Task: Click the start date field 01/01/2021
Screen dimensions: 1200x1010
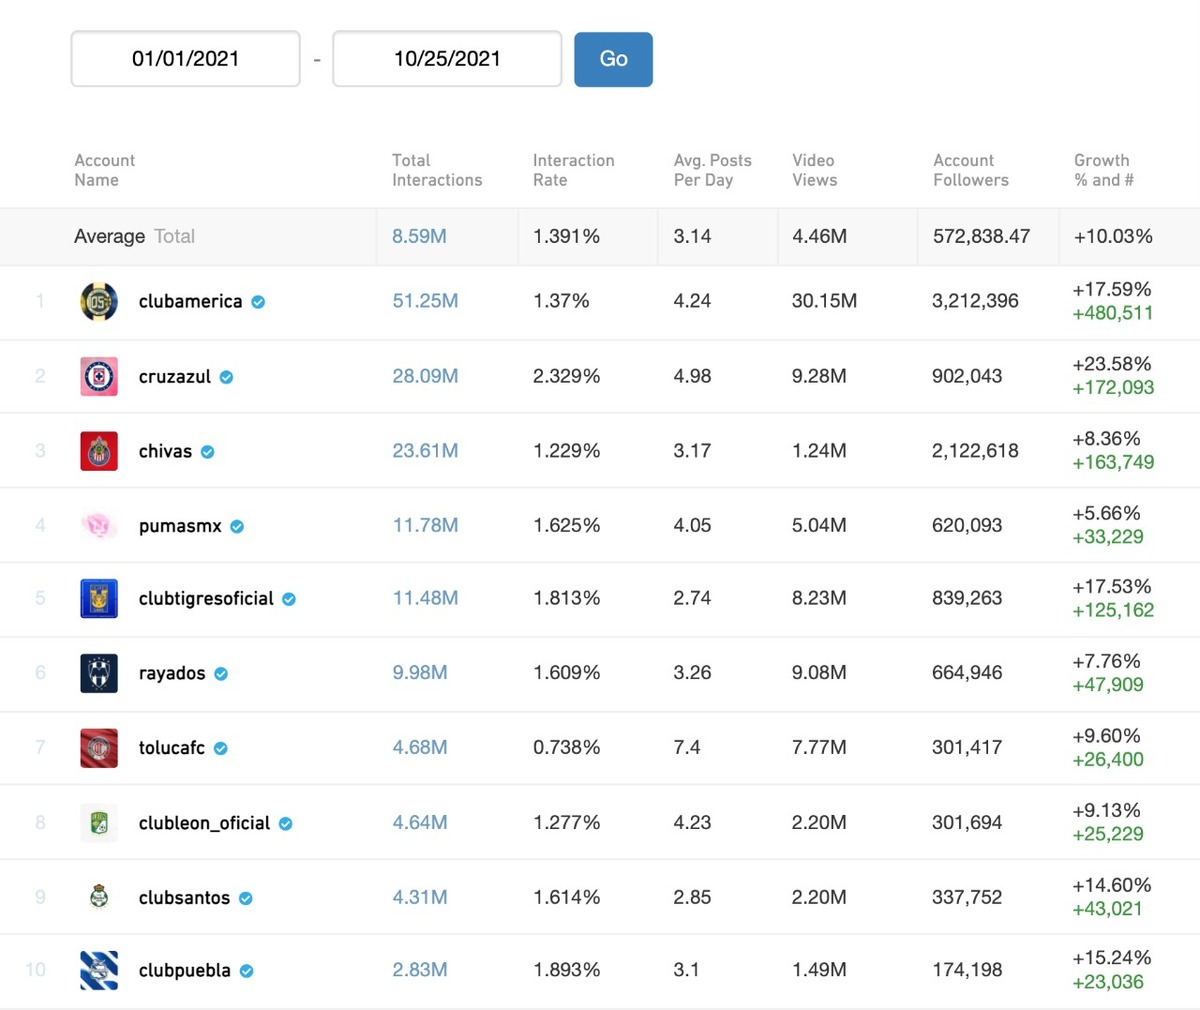Action: pyautogui.click(x=185, y=59)
